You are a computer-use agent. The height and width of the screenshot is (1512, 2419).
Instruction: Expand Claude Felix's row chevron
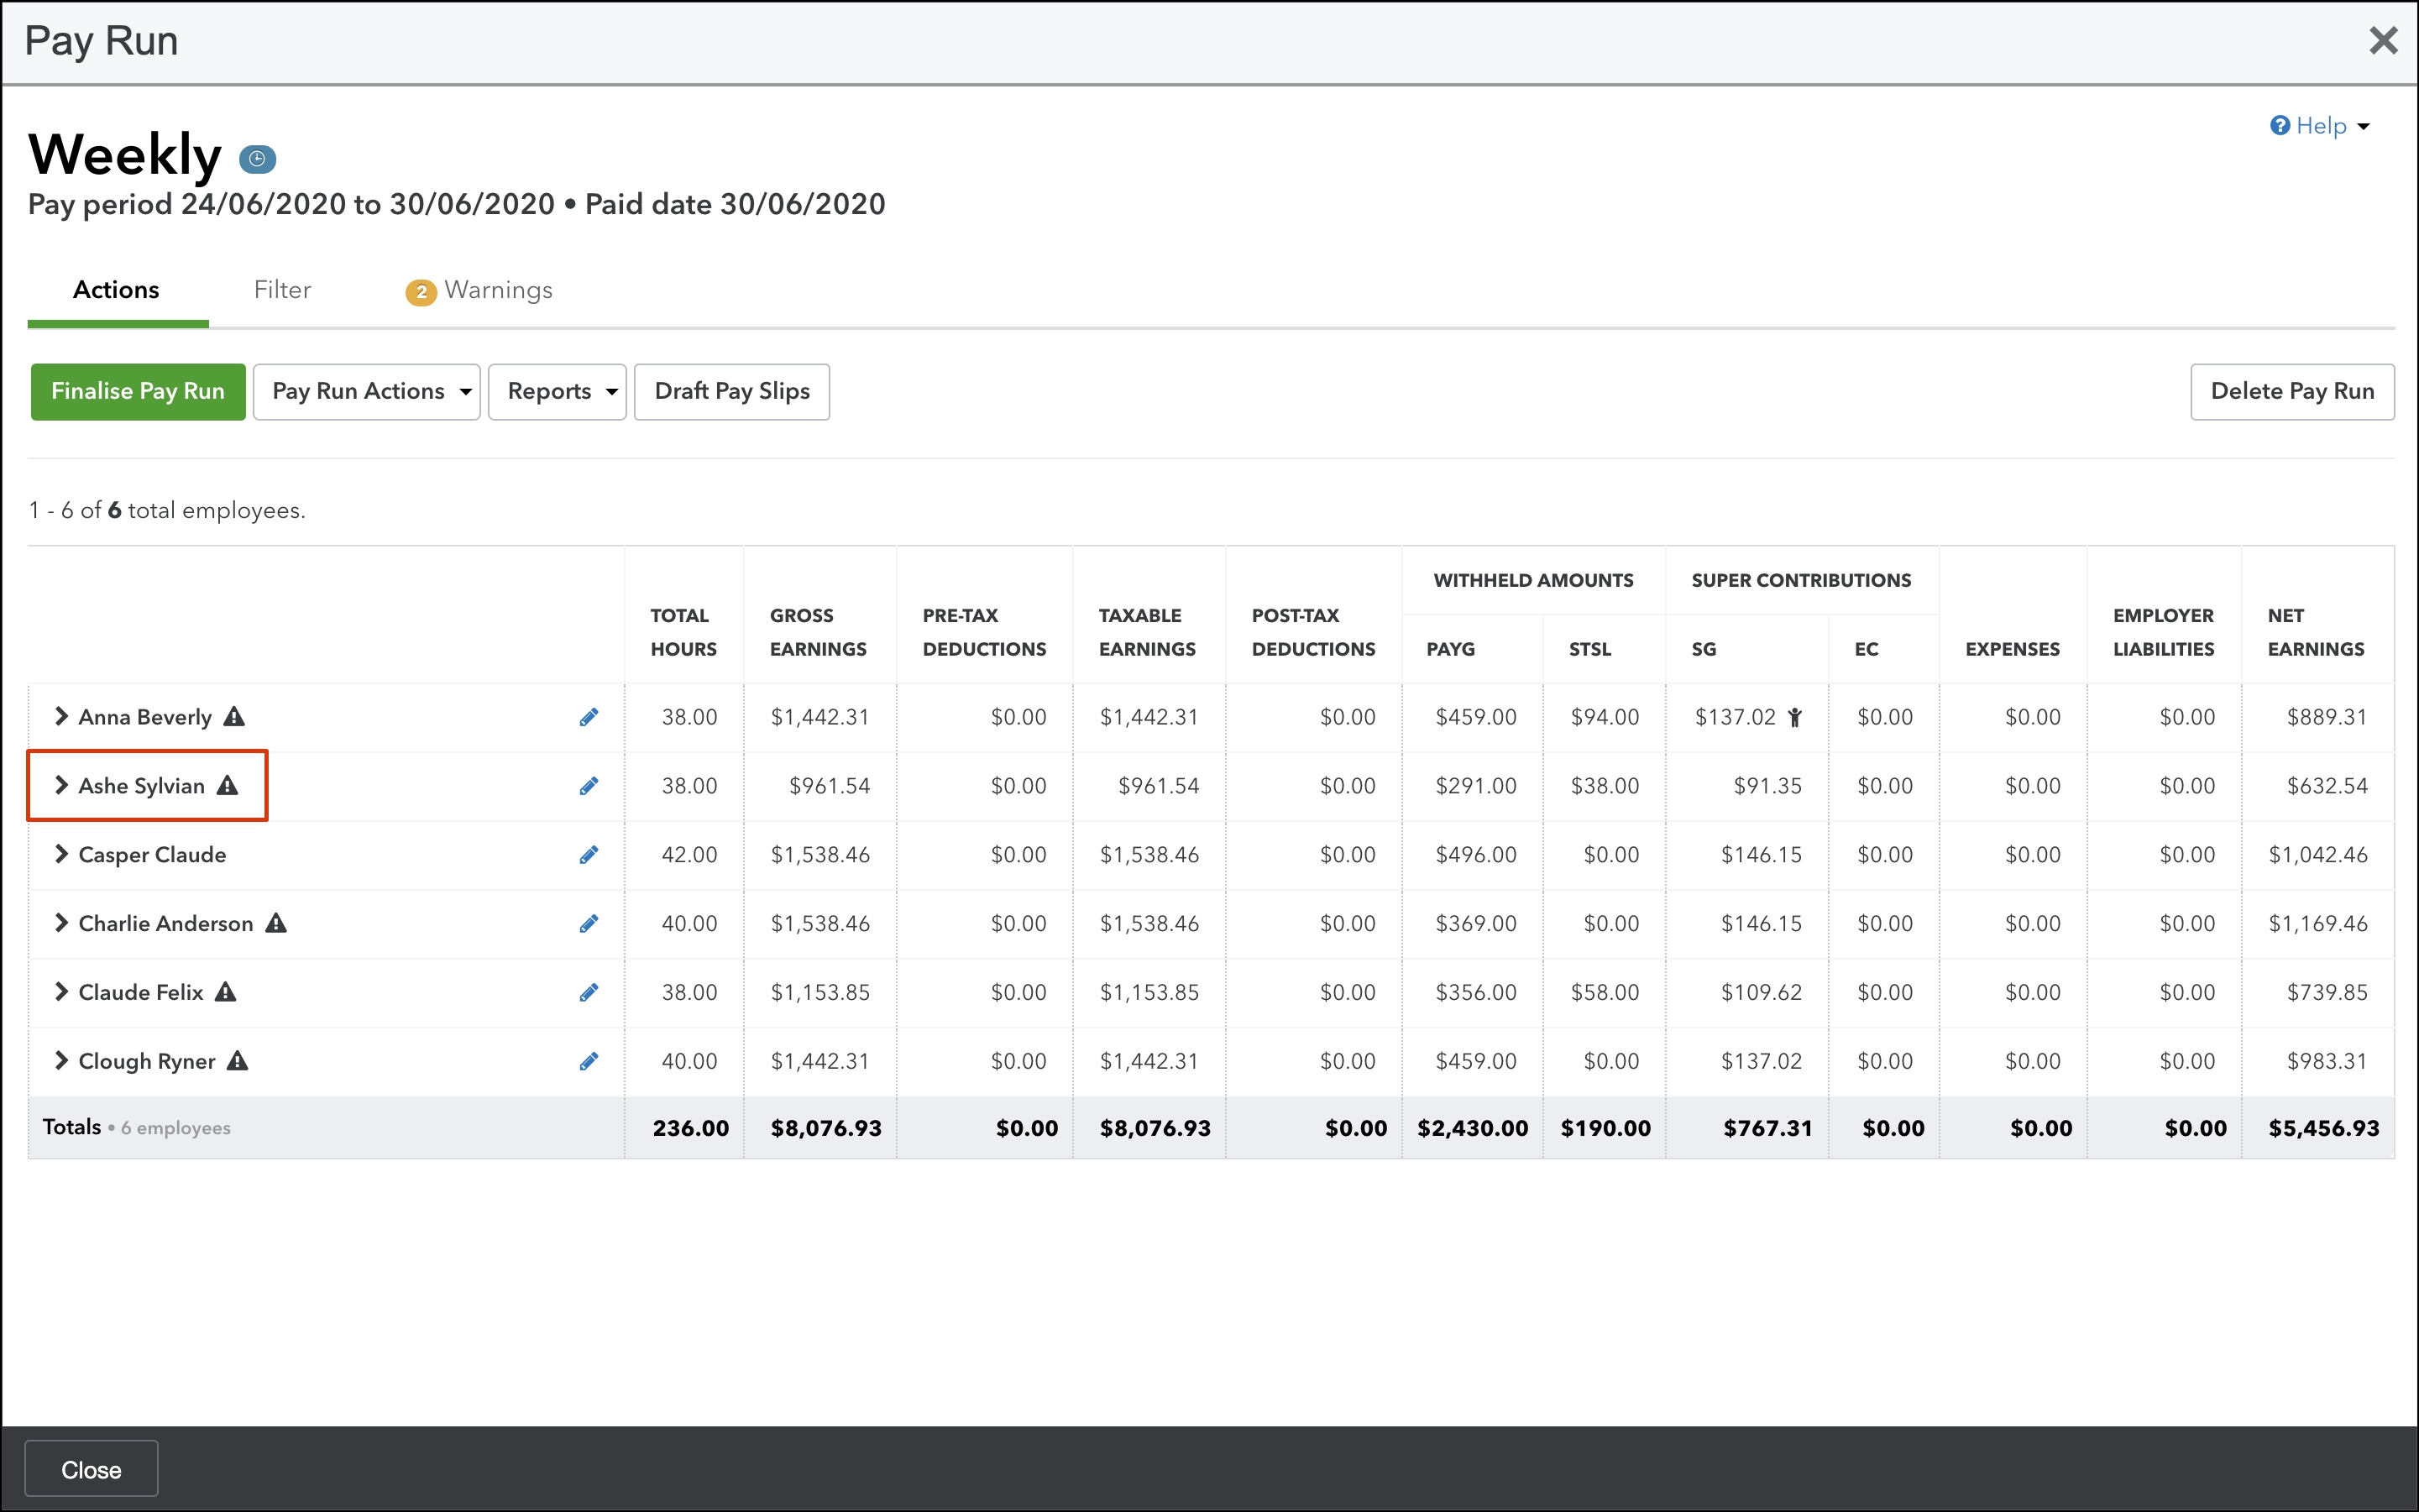tap(62, 992)
